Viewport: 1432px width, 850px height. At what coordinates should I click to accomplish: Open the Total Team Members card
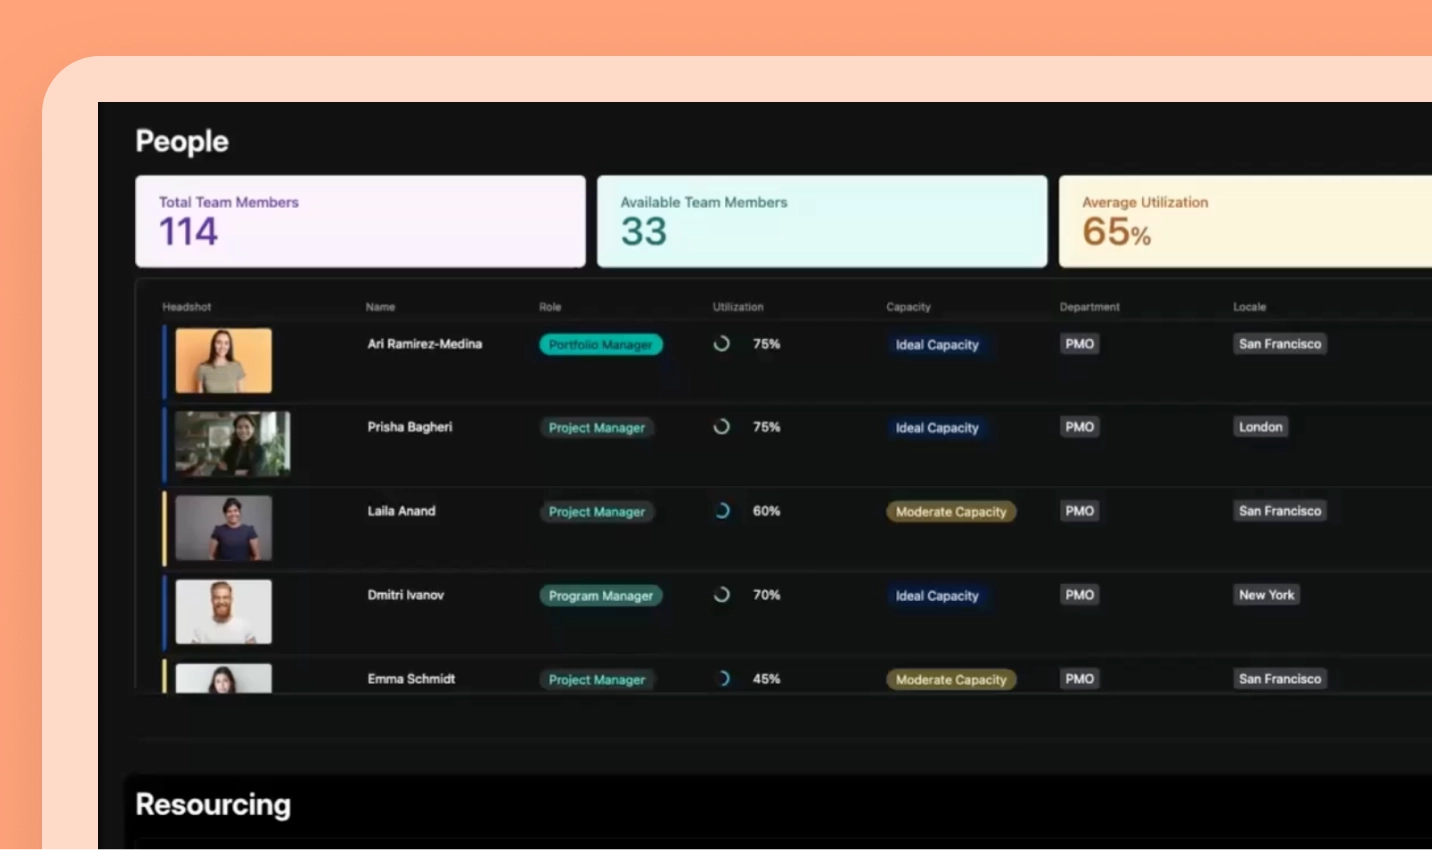(360, 222)
